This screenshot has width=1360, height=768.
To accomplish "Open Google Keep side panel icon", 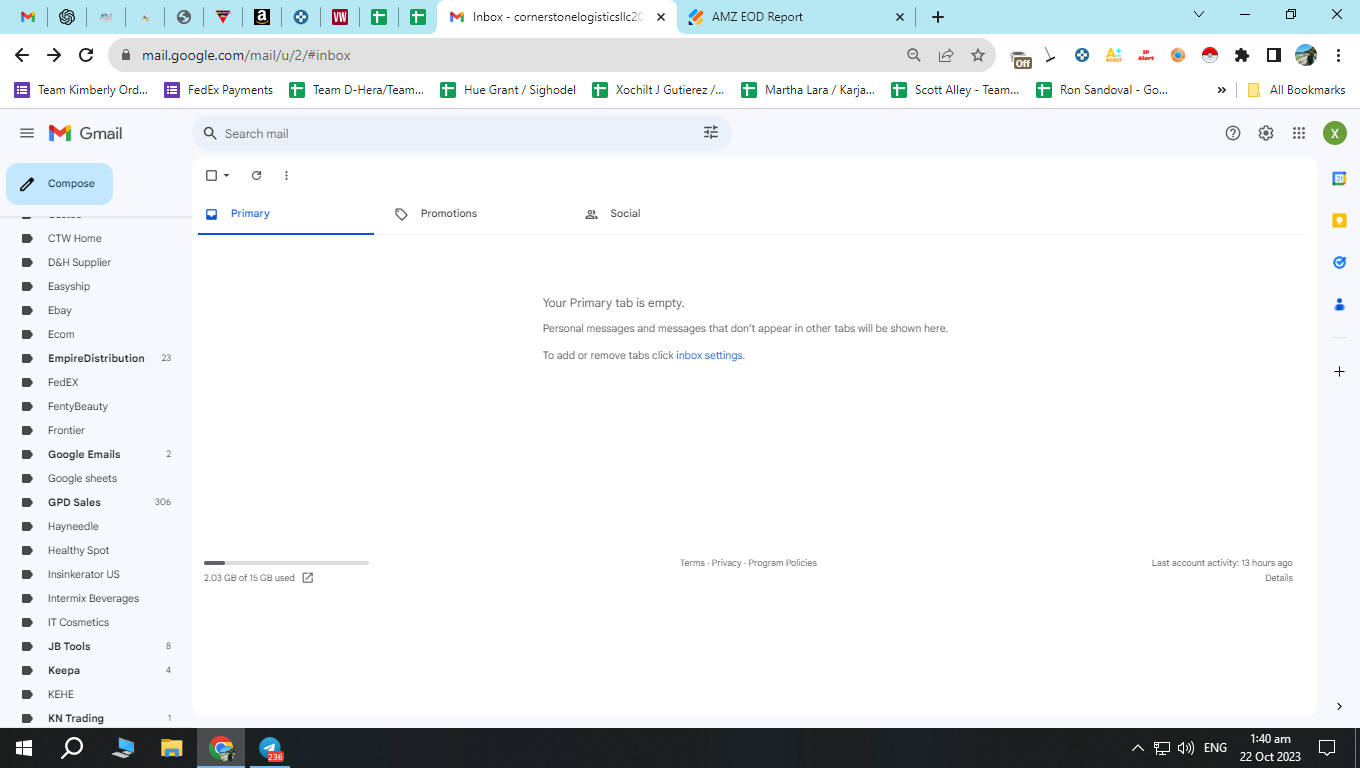I will tap(1339, 220).
